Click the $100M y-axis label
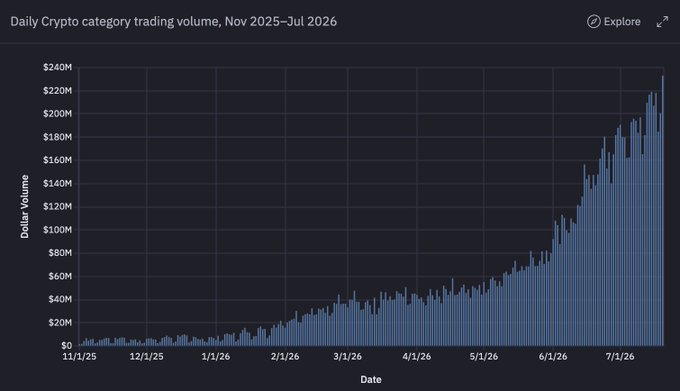 pos(58,230)
